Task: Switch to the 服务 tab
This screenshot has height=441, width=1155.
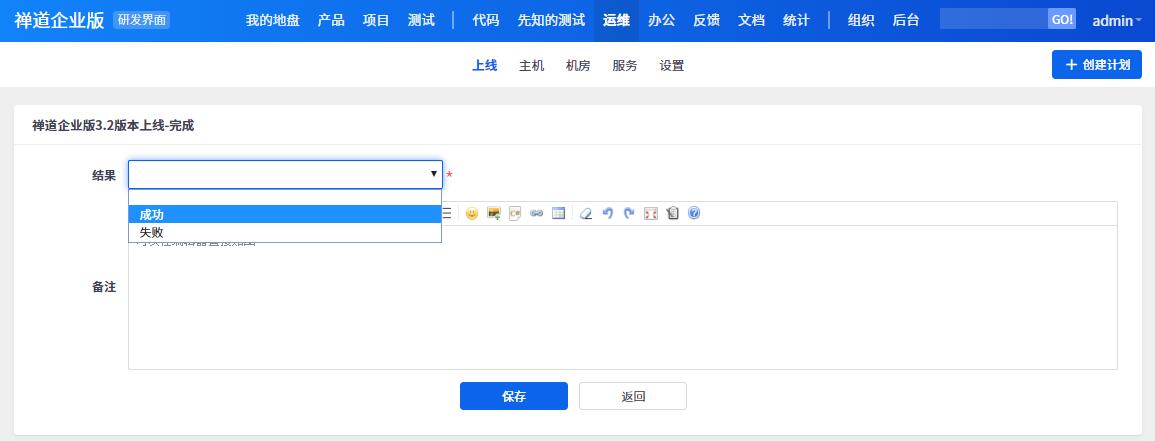Action: click(625, 66)
